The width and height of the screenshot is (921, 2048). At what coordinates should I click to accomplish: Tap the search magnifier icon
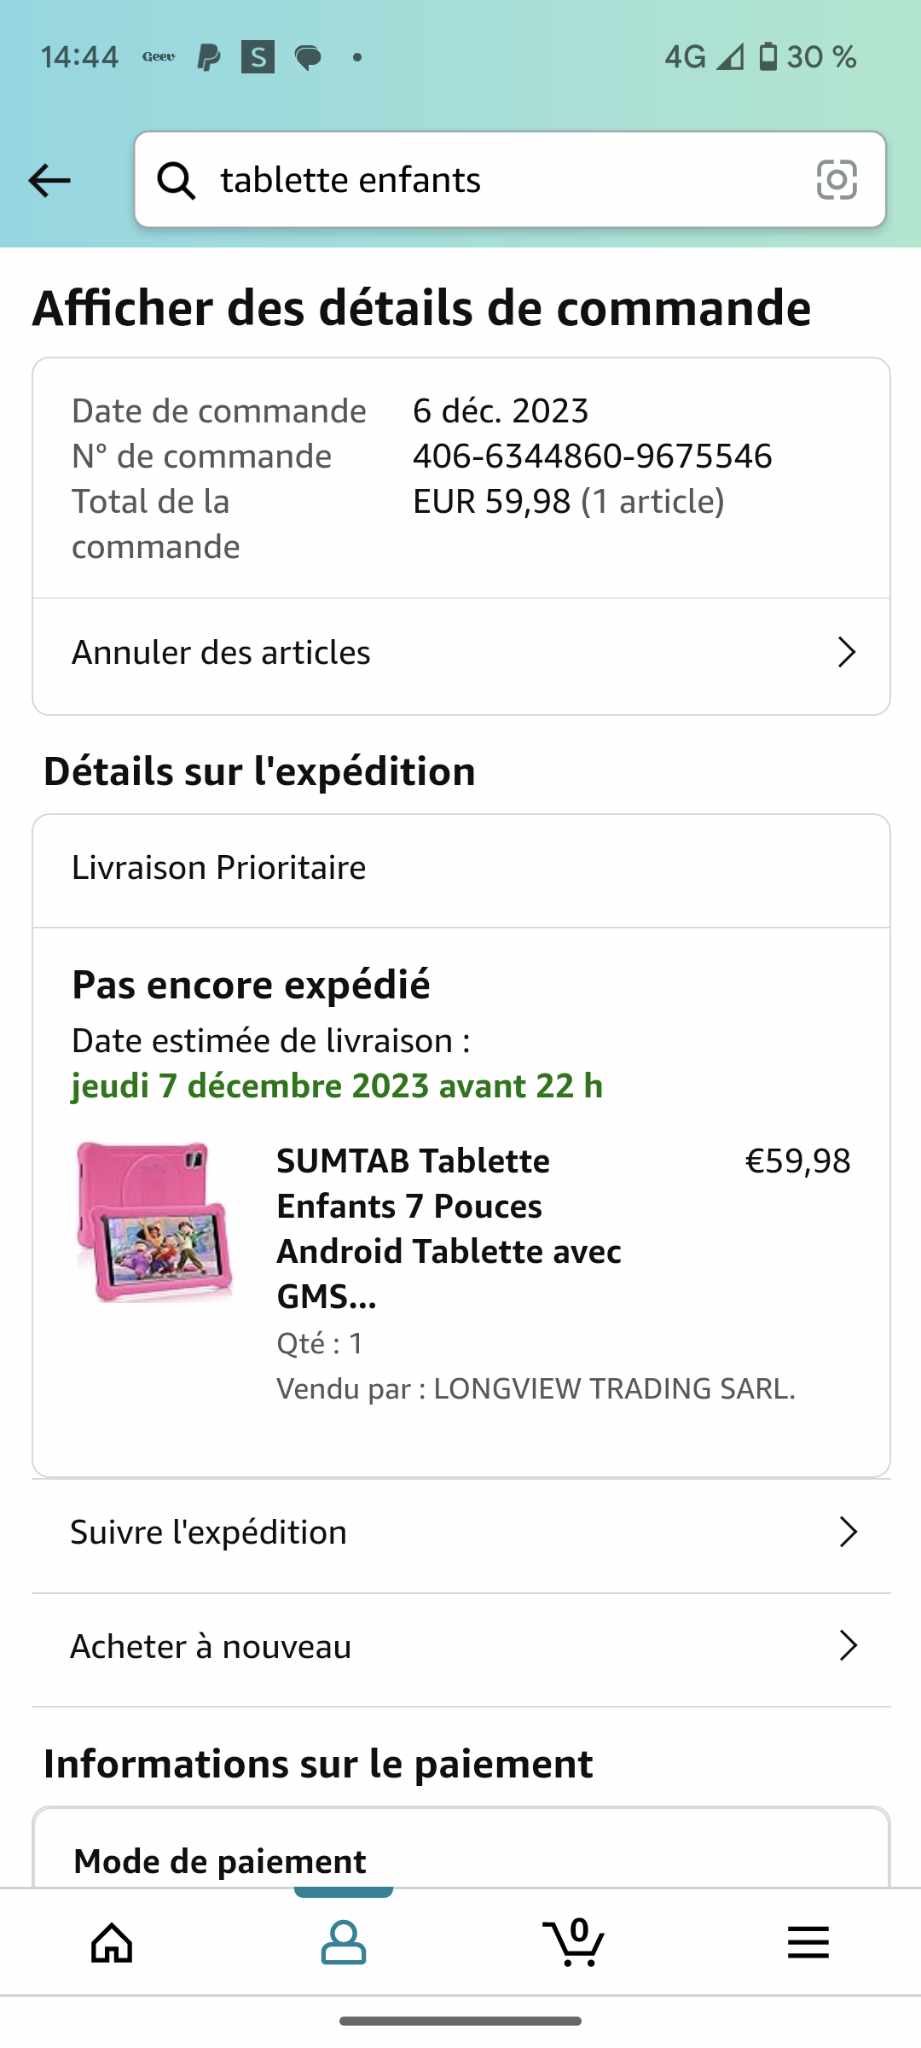point(176,181)
